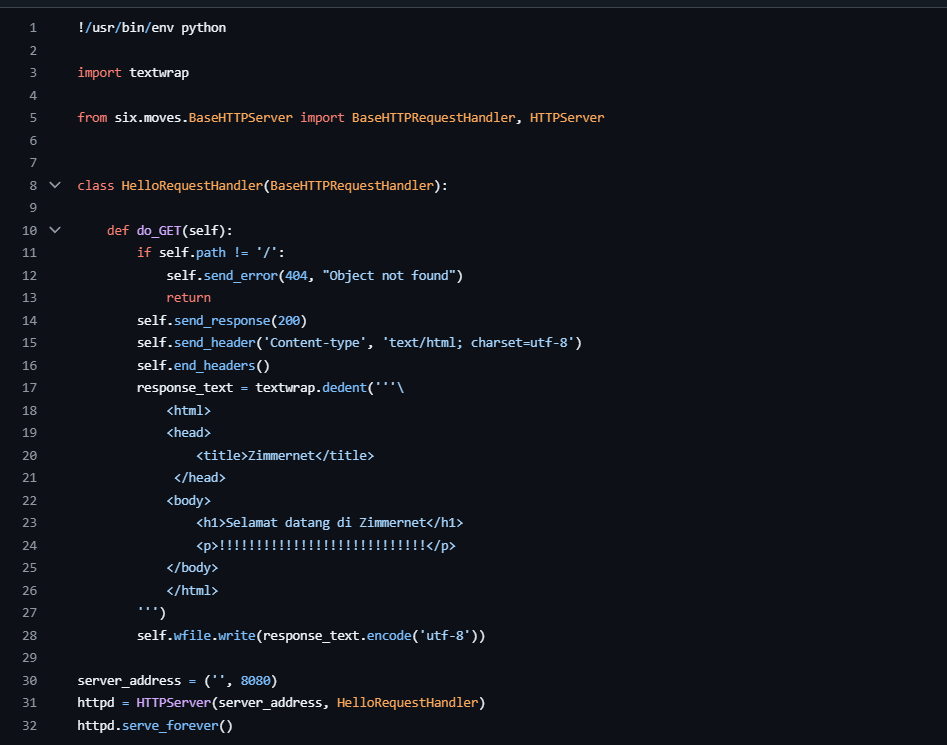Select line number 20
This screenshot has height=745, width=947.
point(30,455)
